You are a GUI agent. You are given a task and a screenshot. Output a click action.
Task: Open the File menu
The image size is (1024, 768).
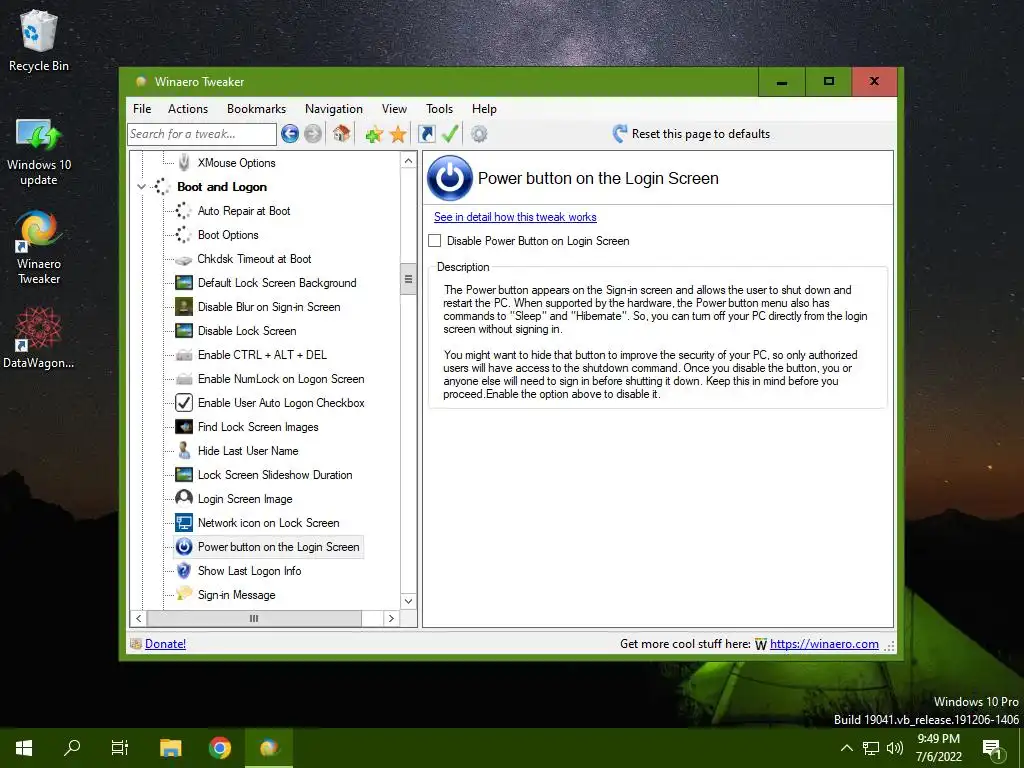[x=142, y=108]
